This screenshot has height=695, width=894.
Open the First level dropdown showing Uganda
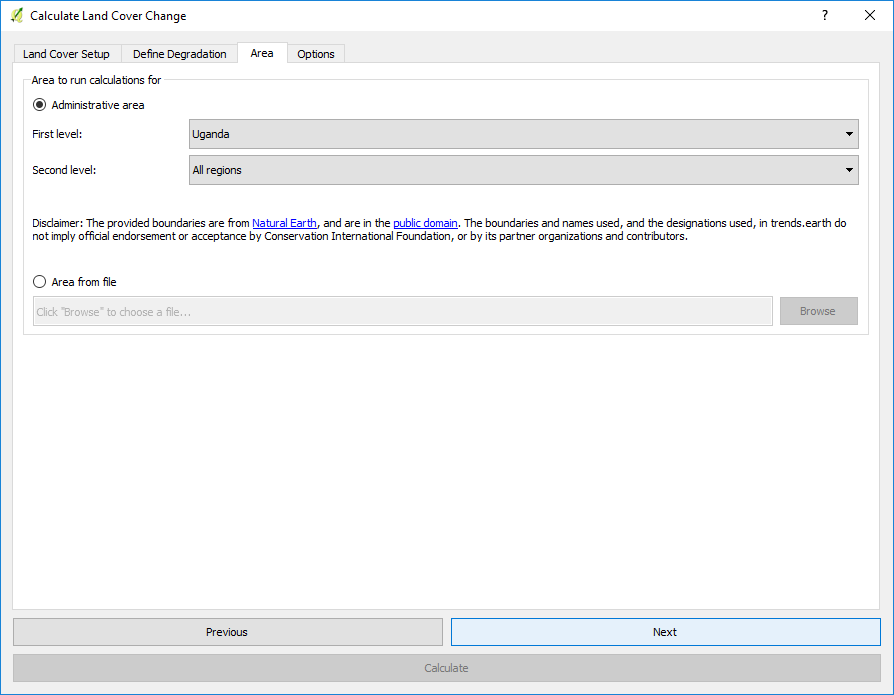(523, 134)
